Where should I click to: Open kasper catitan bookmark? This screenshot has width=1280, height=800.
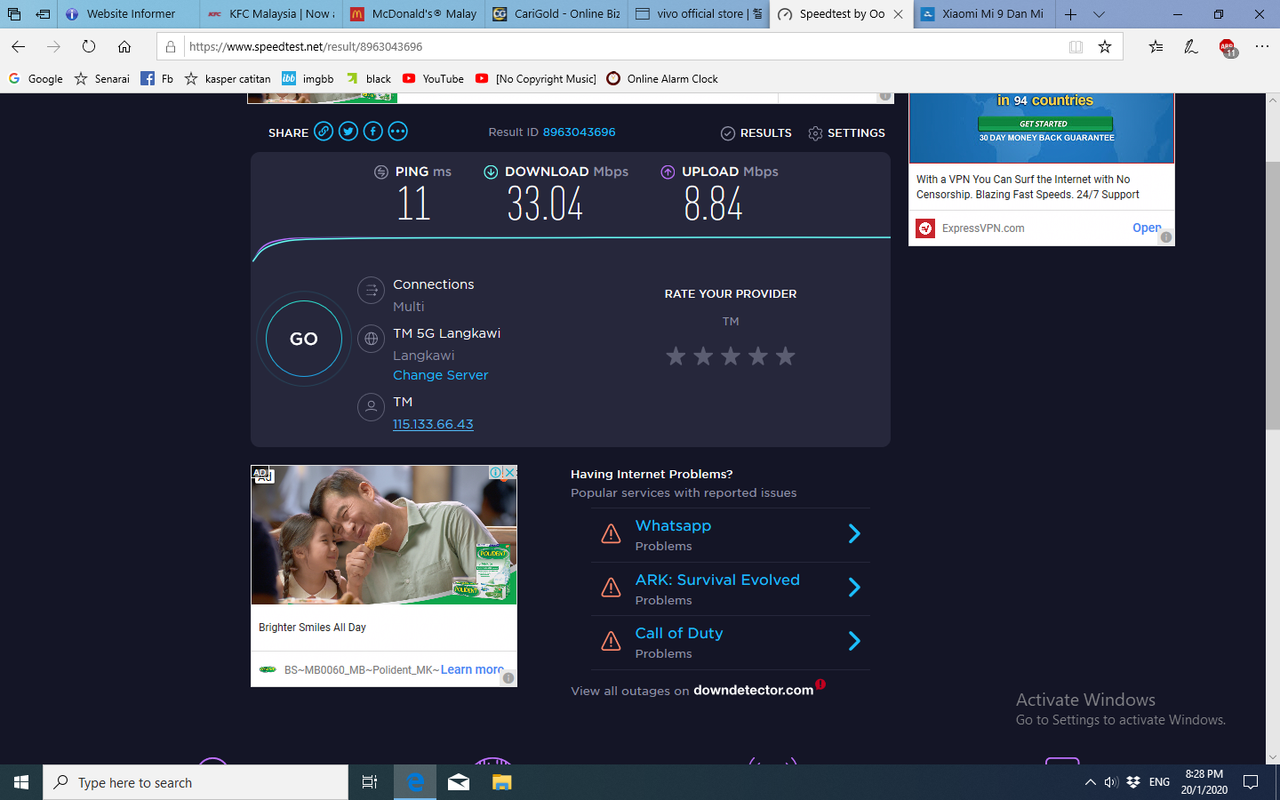[228, 78]
